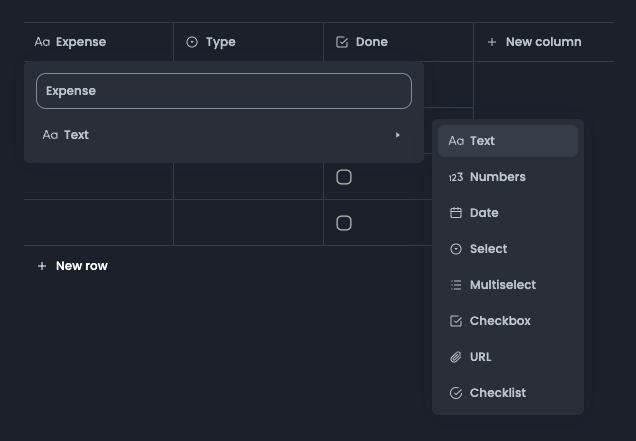Image resolution: width=636 pixels, height=441 pixels.
Task: Toggle the Done checkbox in third row
Action: pyautogui.click(x=344, y=177)
